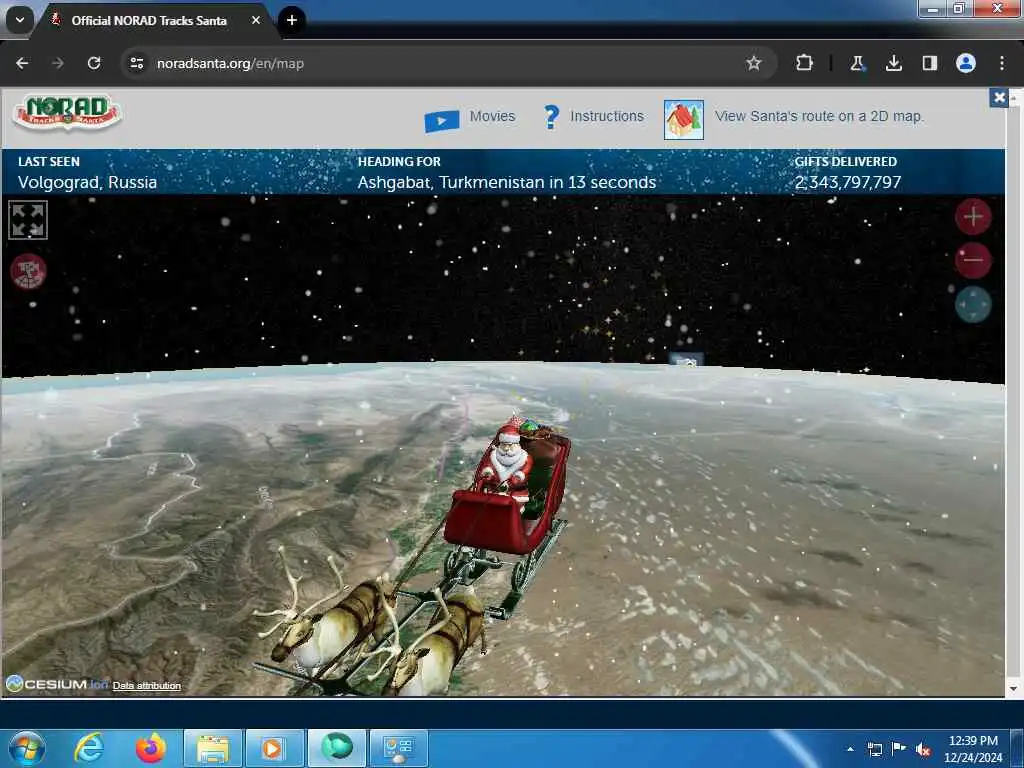
Task: Launch Internet Explorer from the taskbar
Action: (89, 748)
